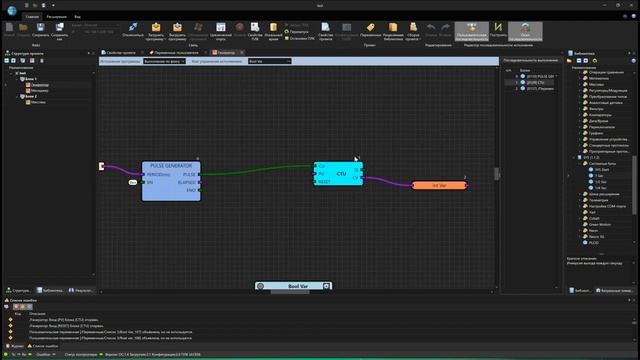
Task: Collapse the test root node
Action: (x=11, y=73)
